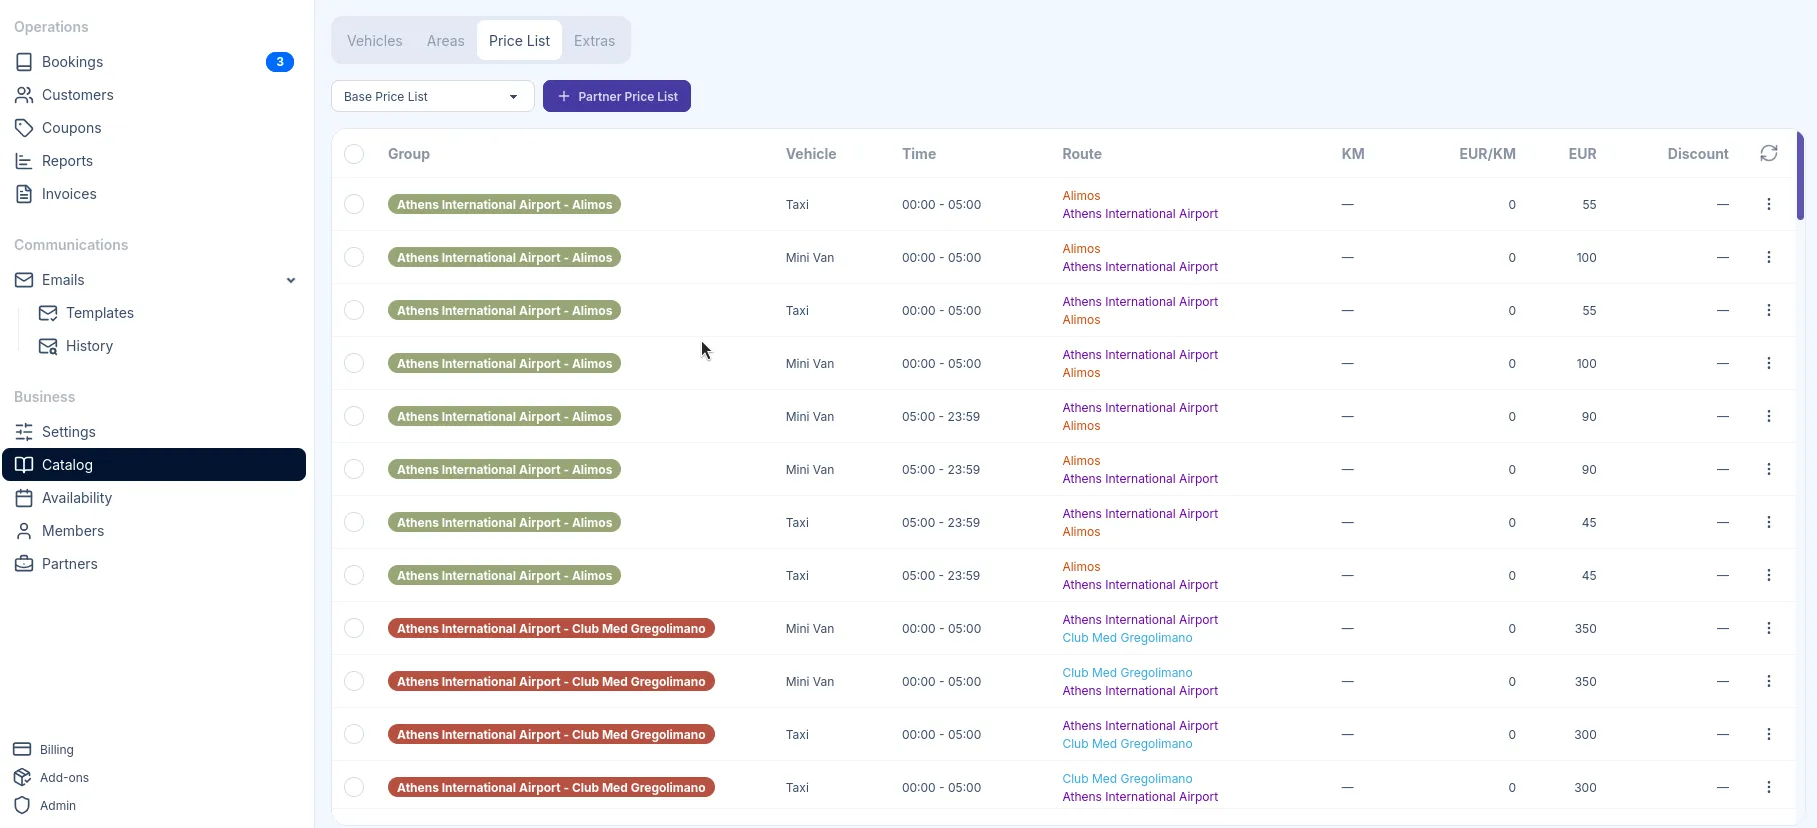Click the first Athens International Airport - Alimos tag
Viewport: 1817px width, 828px height.
[504, 204]
